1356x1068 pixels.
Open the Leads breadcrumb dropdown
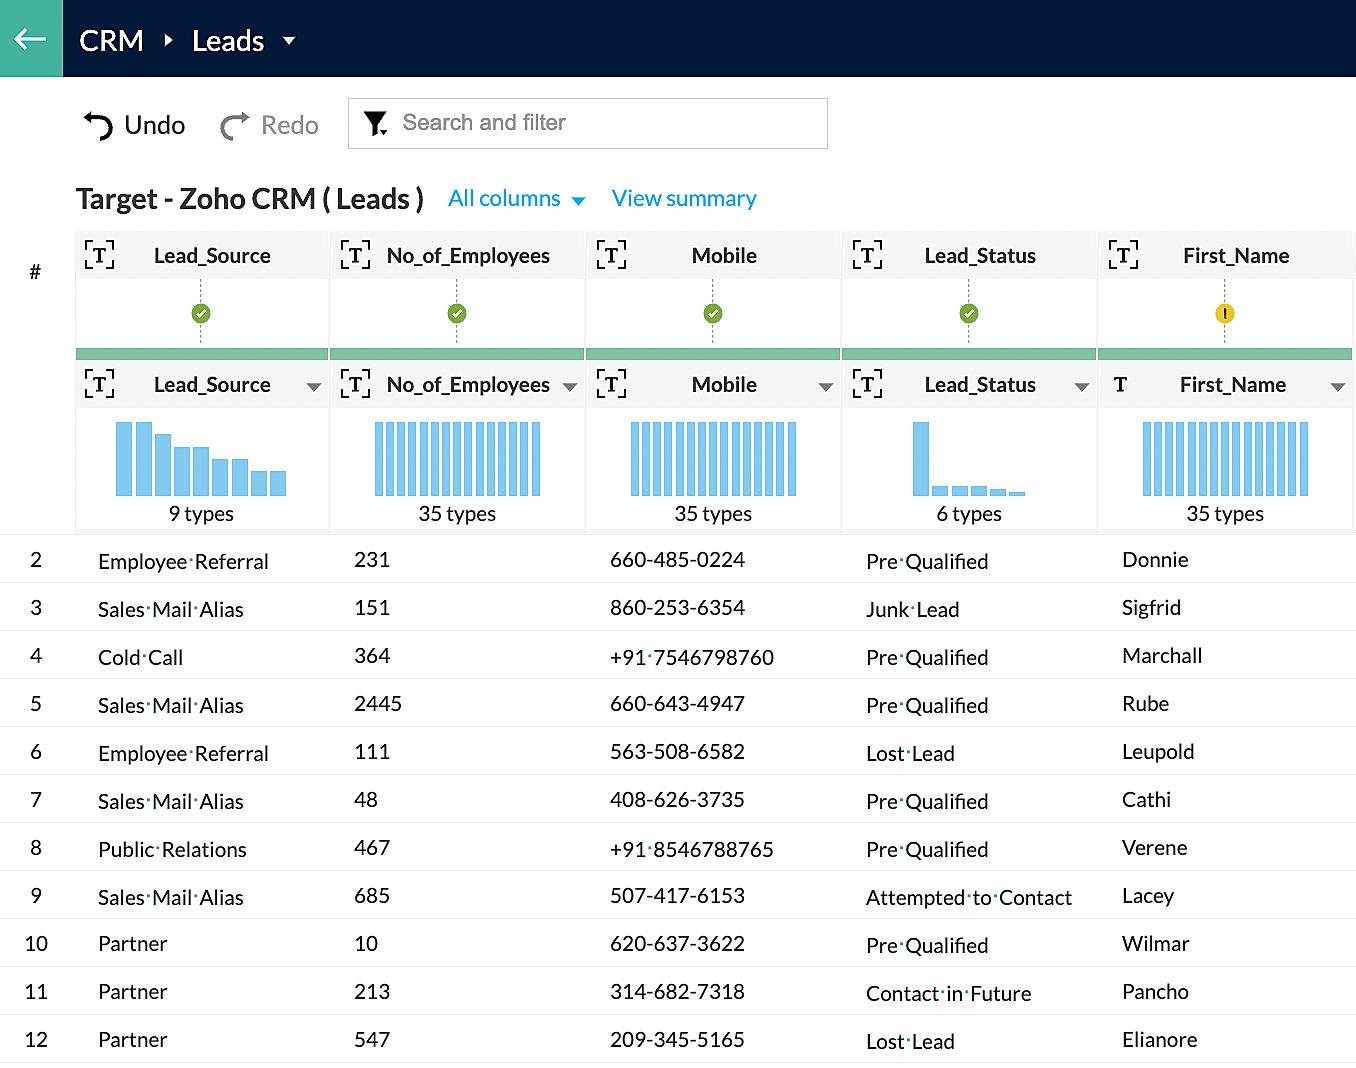289,41
